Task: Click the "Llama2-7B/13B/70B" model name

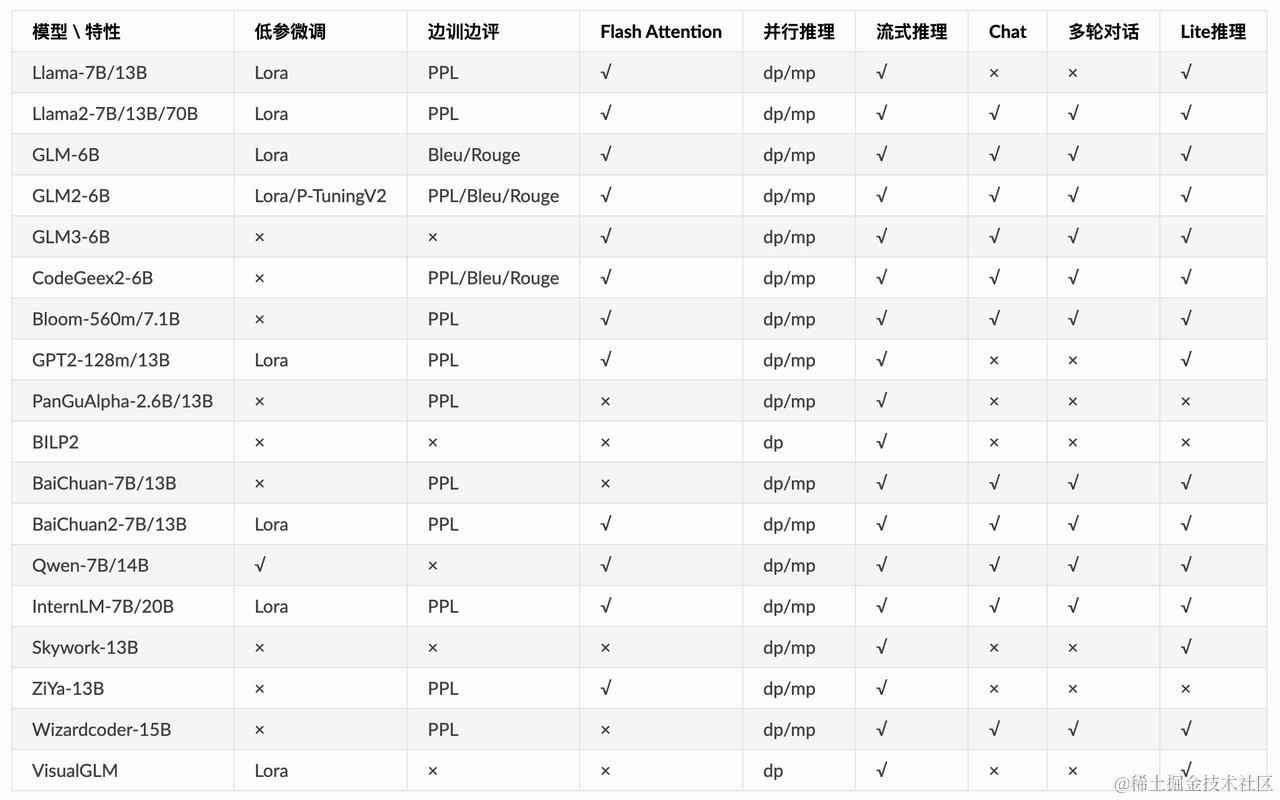Action: click(x=115, y=114)
